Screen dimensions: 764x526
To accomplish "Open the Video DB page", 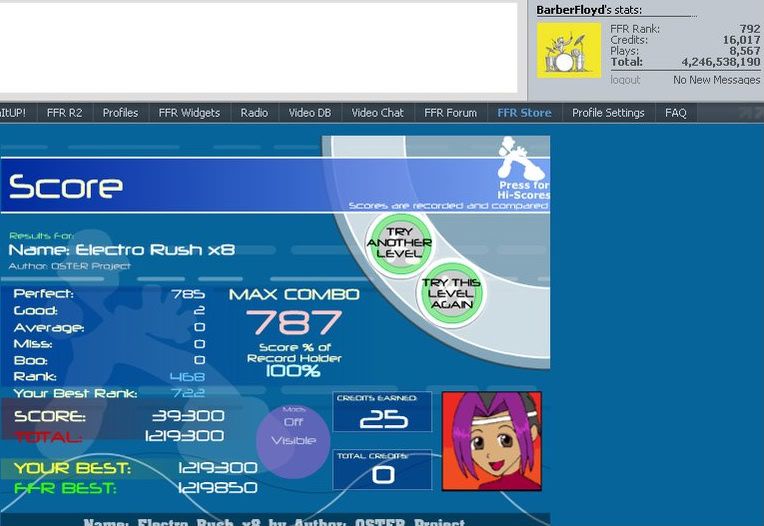I will [x=309, y=113].
